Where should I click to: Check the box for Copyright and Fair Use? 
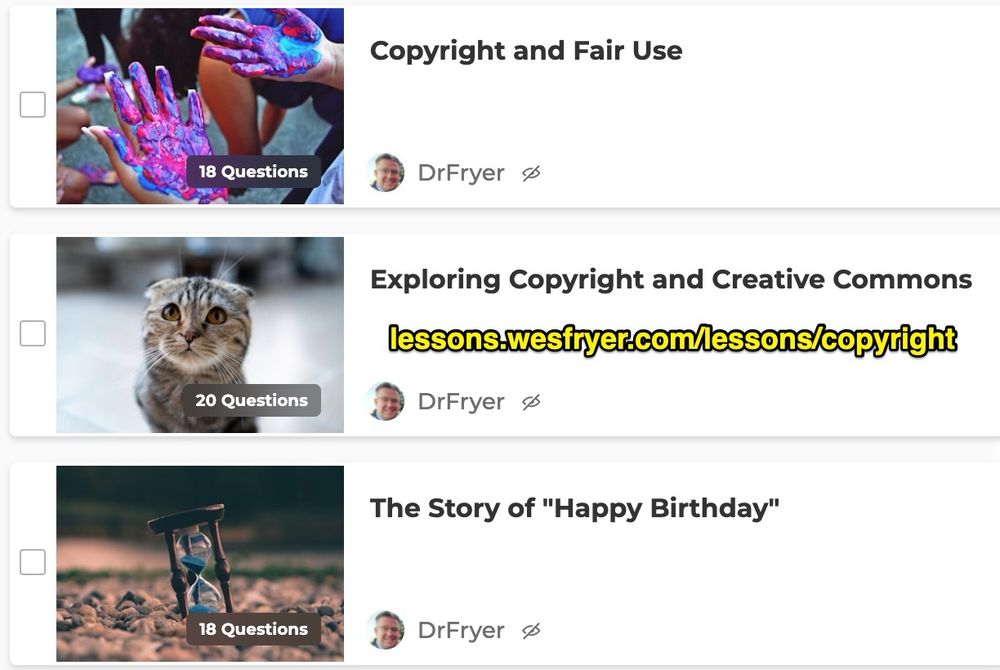pyautogui.click(x=33, y=105)
